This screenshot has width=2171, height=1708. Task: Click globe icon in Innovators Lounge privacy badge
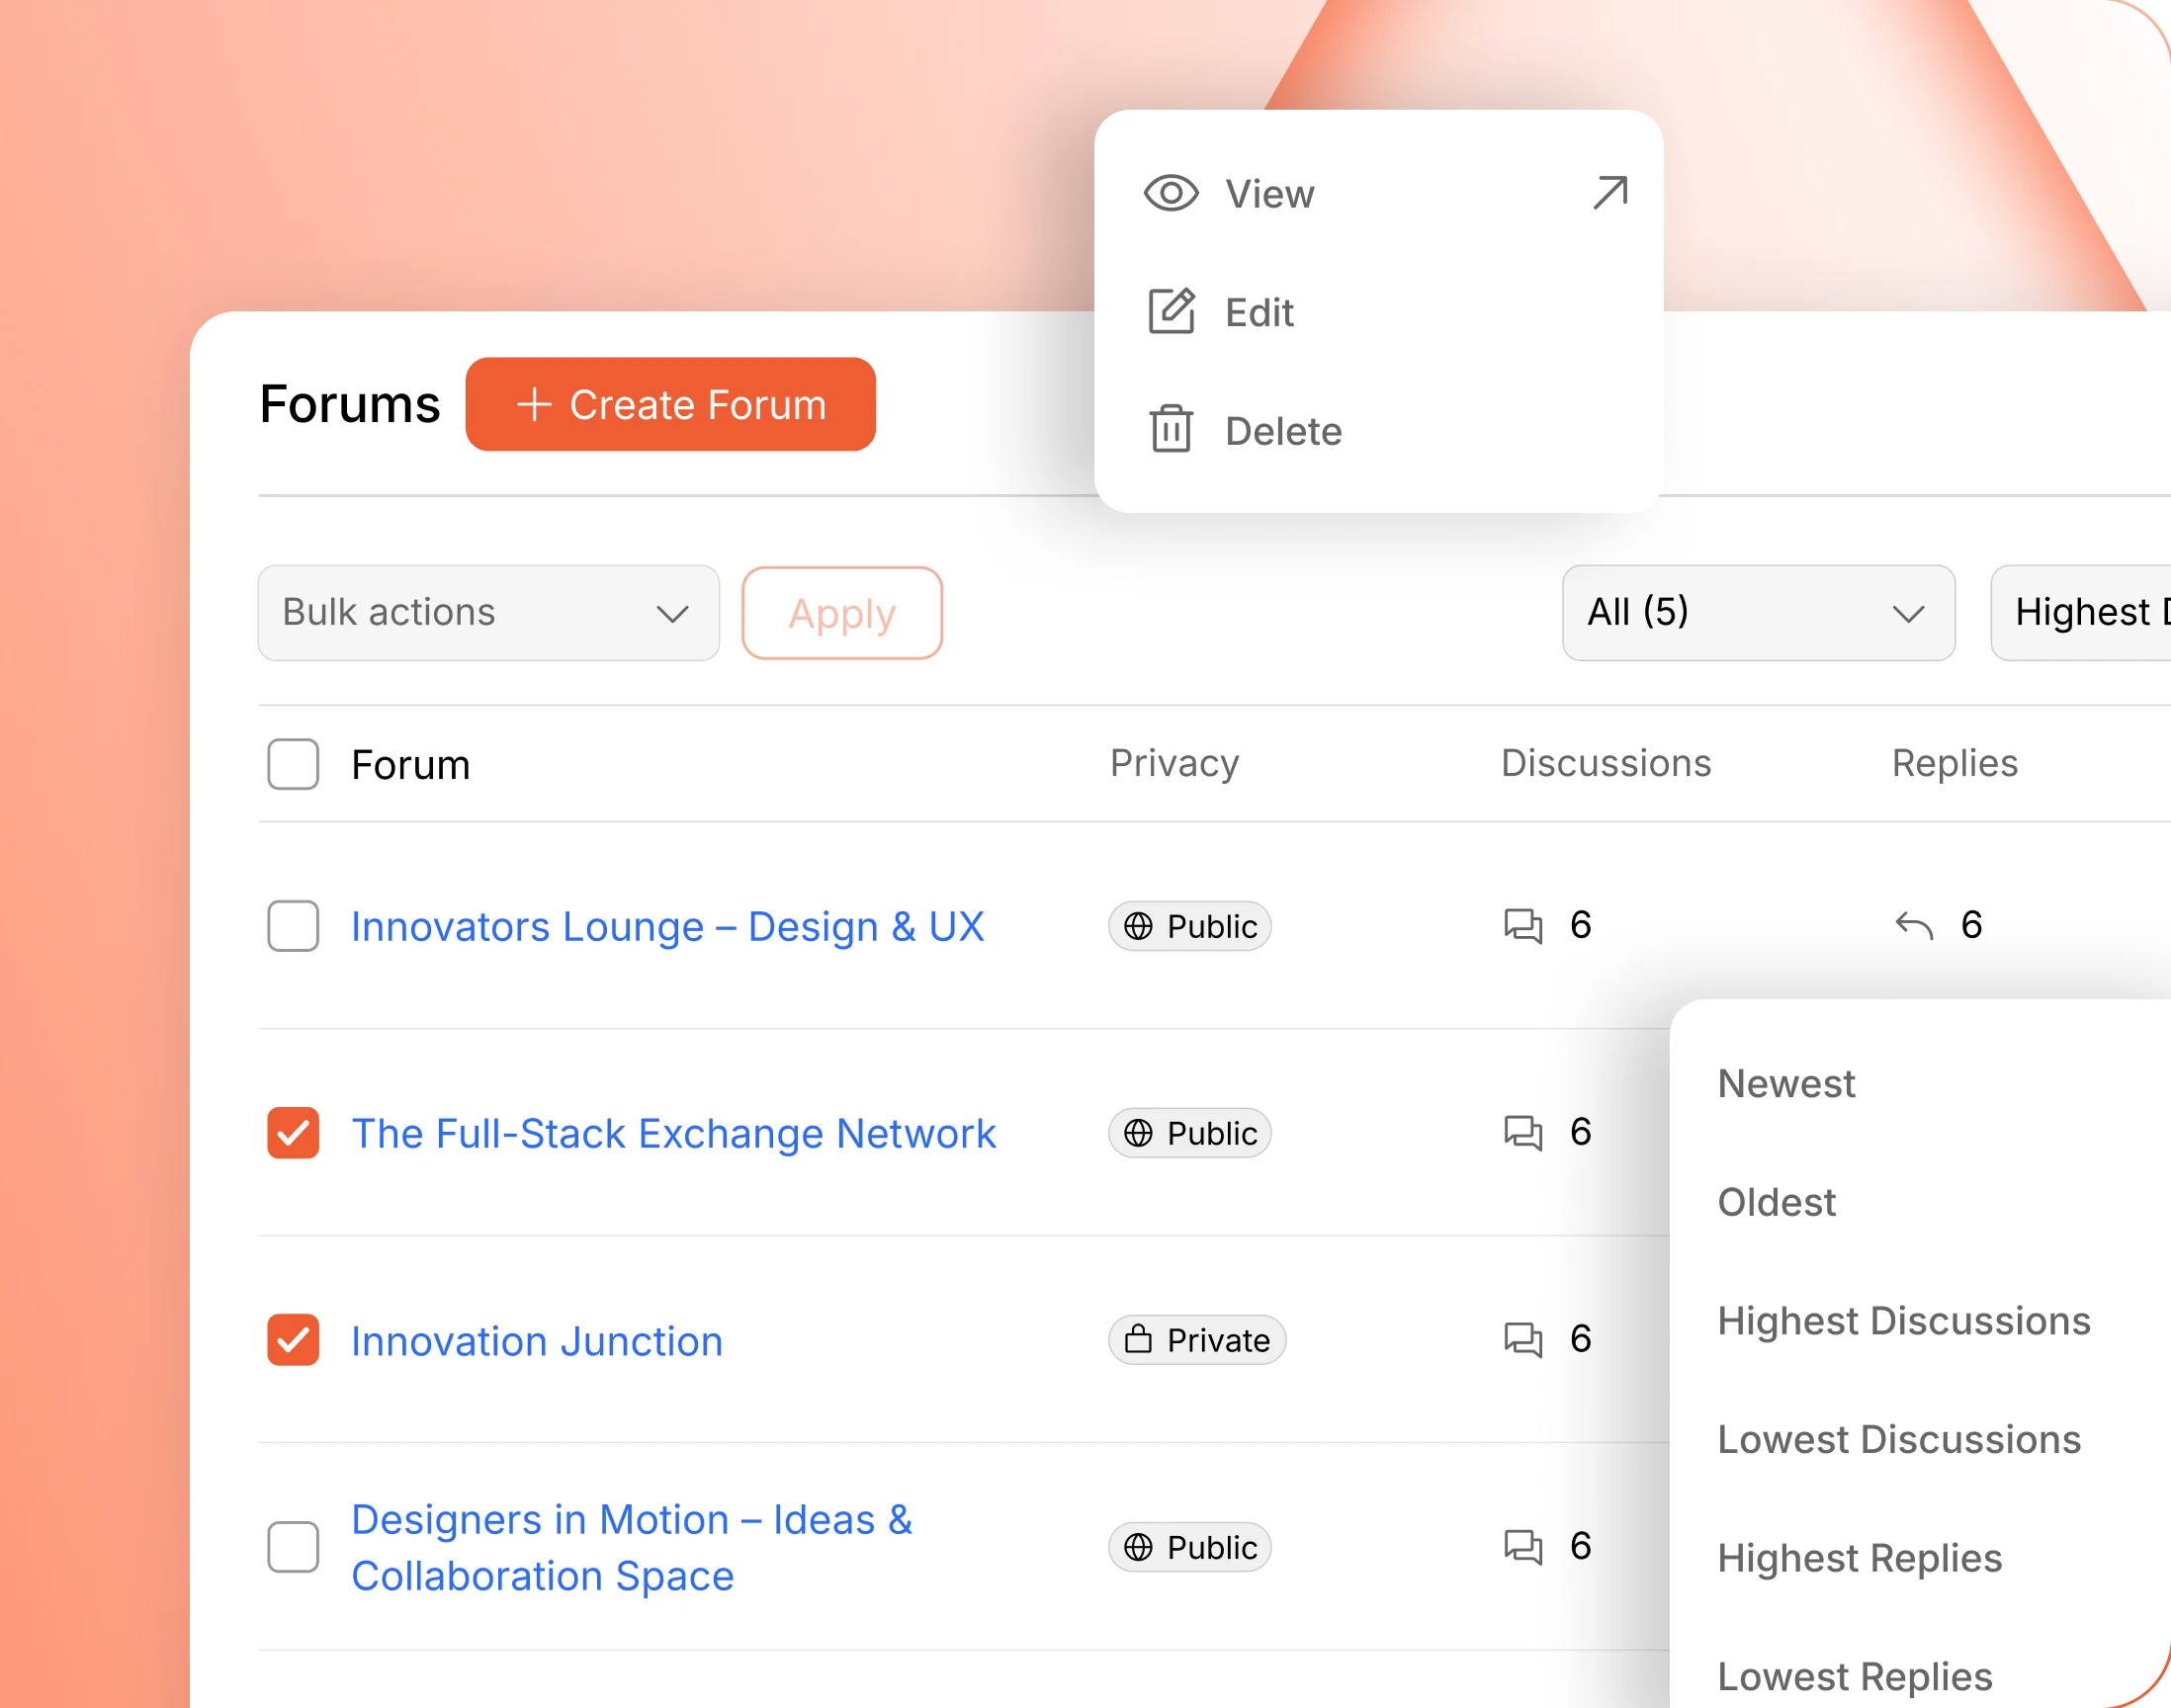tap(1138, 926)
